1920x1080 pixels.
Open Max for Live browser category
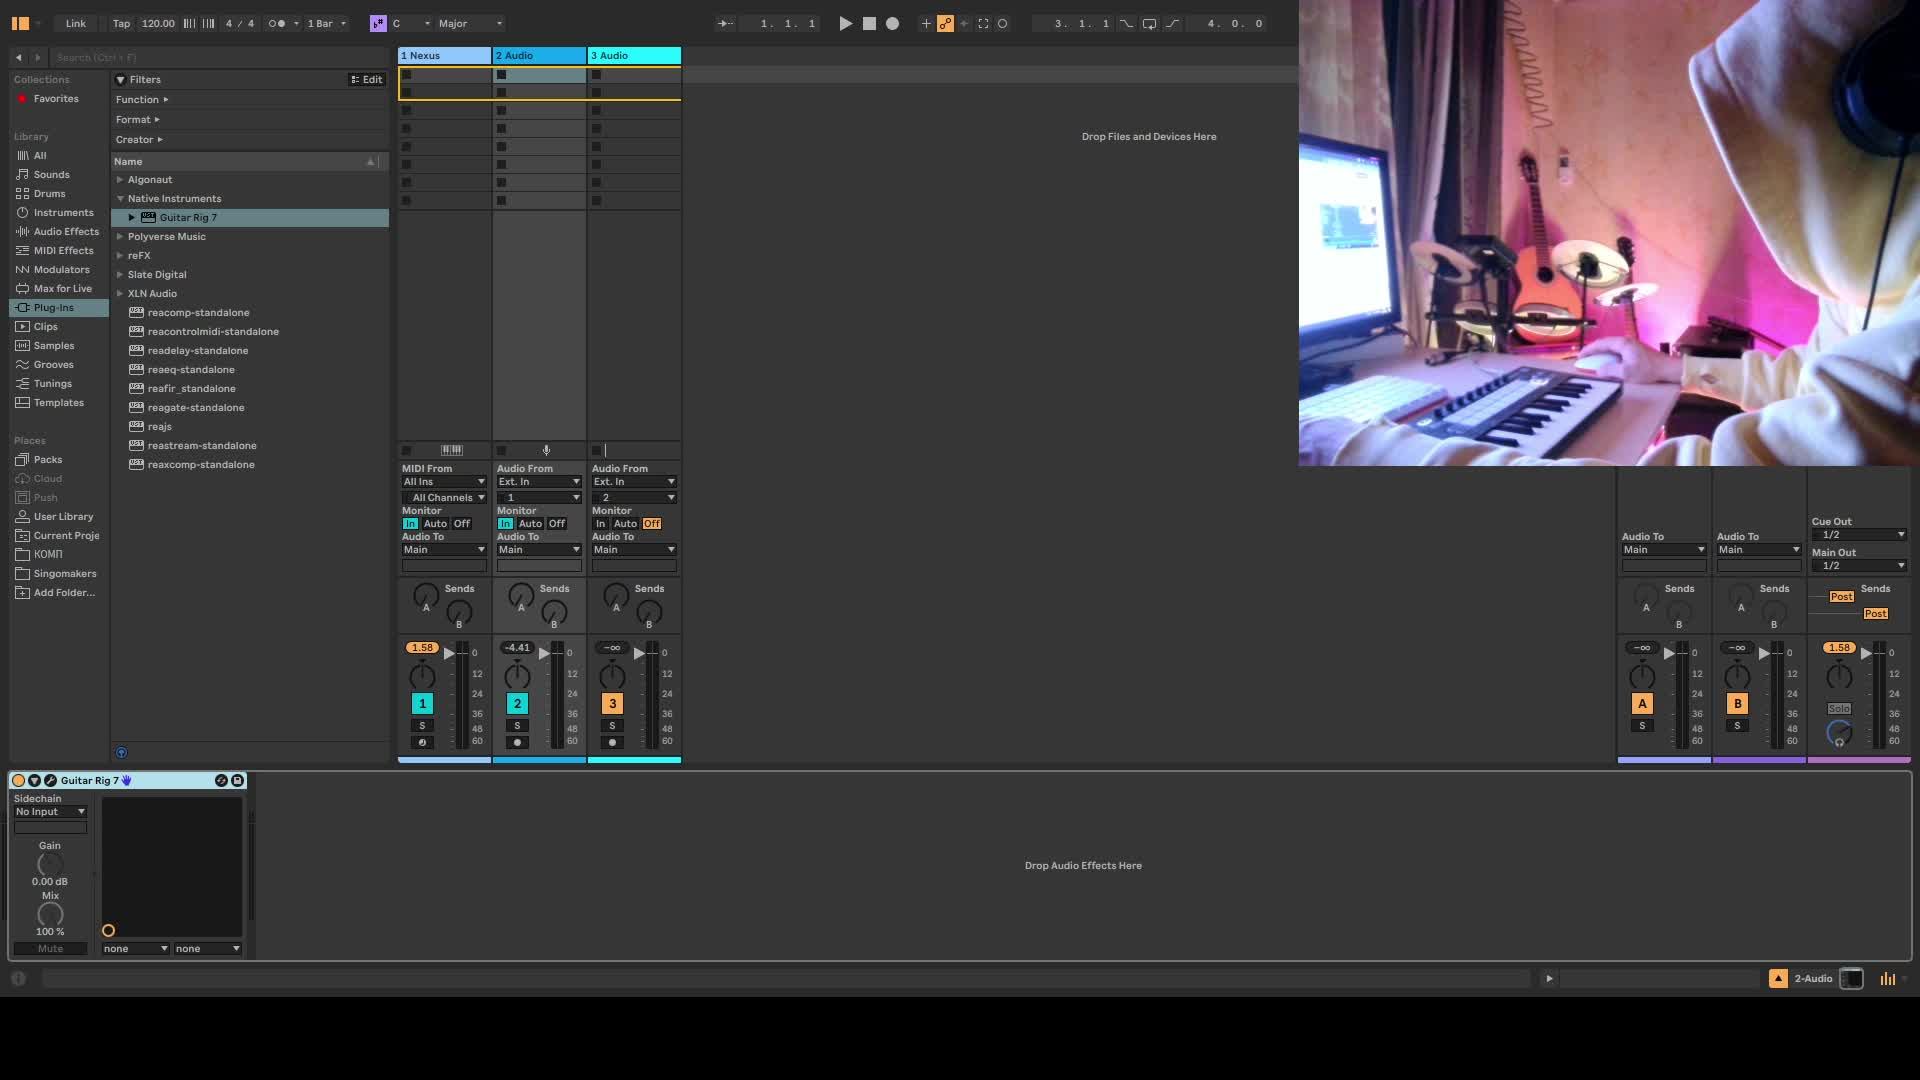point(62,289)
